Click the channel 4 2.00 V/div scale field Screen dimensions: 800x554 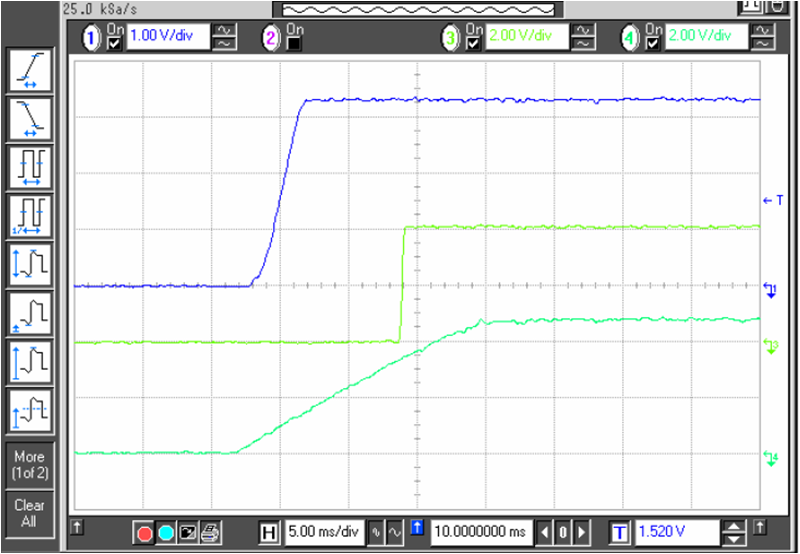(x=707, y=36)
